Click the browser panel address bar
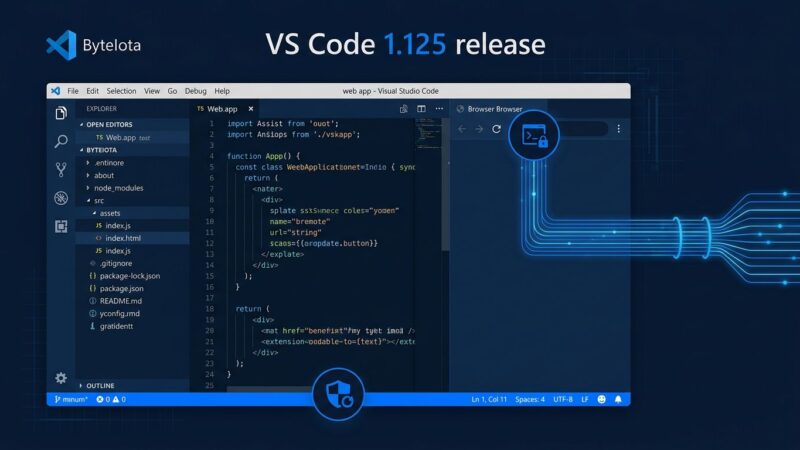Viewport: 800px width, 450px height. [x=583, y=129]
